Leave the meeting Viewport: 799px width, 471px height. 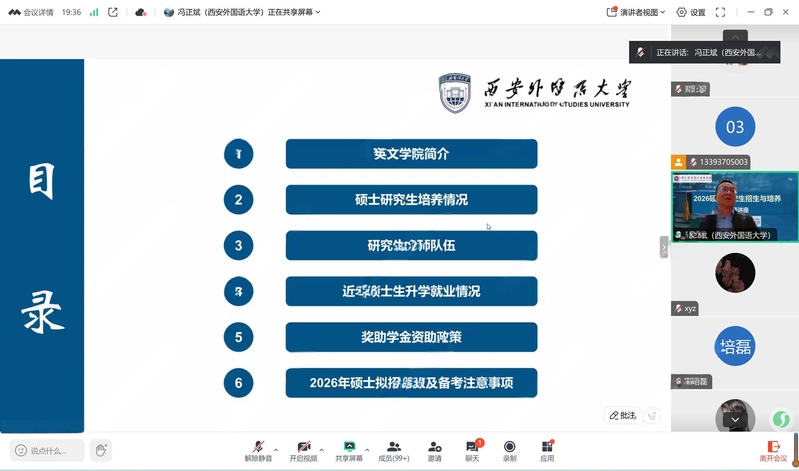coord(773,450)
